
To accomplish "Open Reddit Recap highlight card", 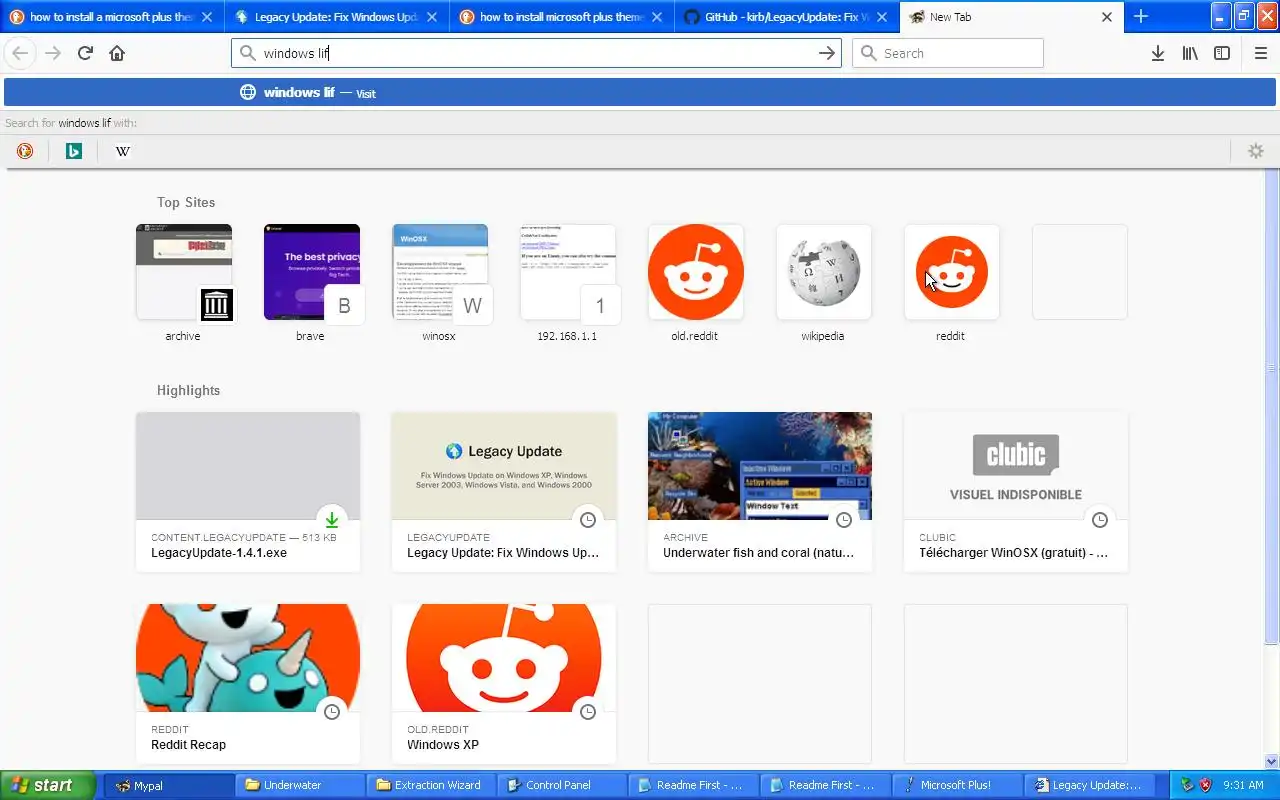I will pyautogui.click(x=248, y=684).
